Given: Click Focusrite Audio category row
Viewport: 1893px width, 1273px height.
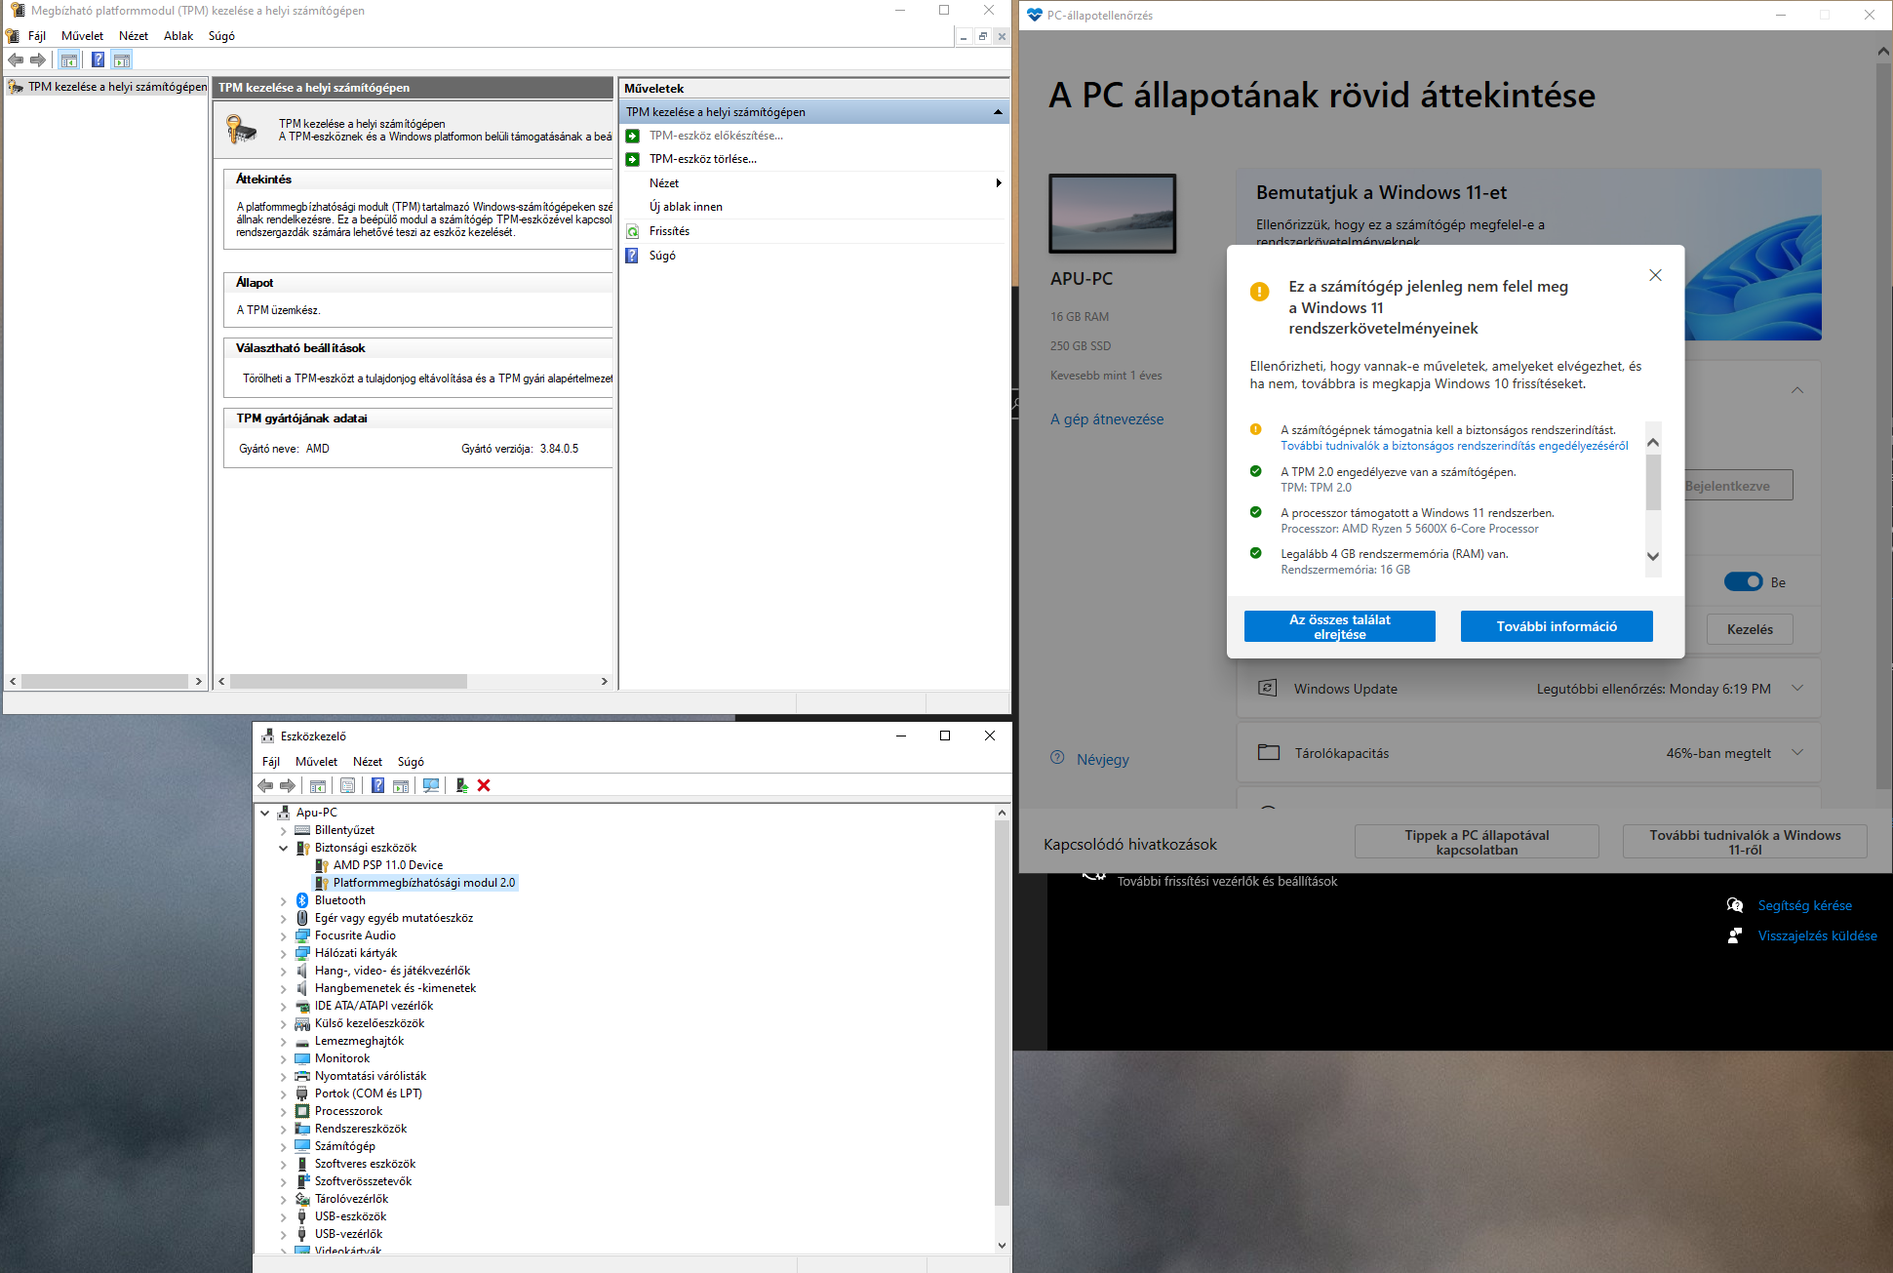Looking at the screenshot, I should pos(354,936).
